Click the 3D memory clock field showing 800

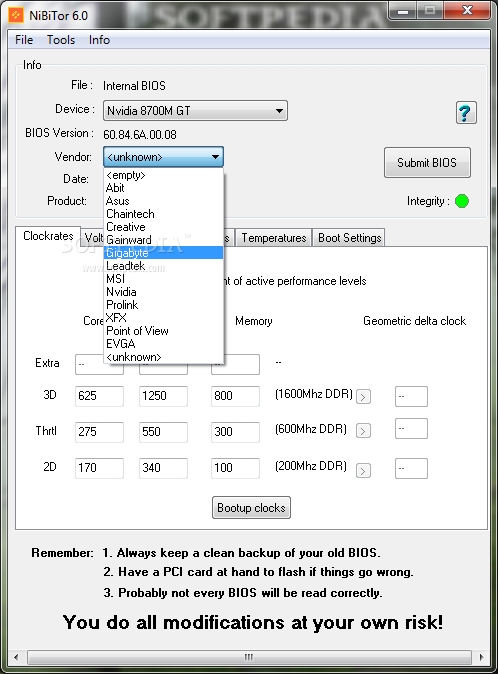235,396
